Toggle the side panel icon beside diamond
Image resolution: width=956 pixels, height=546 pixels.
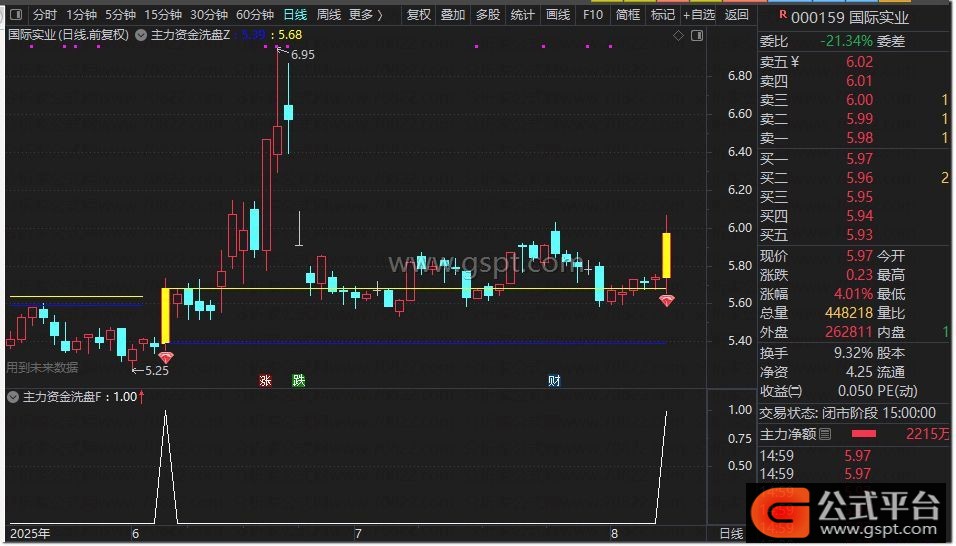click(x=694, y=36)
